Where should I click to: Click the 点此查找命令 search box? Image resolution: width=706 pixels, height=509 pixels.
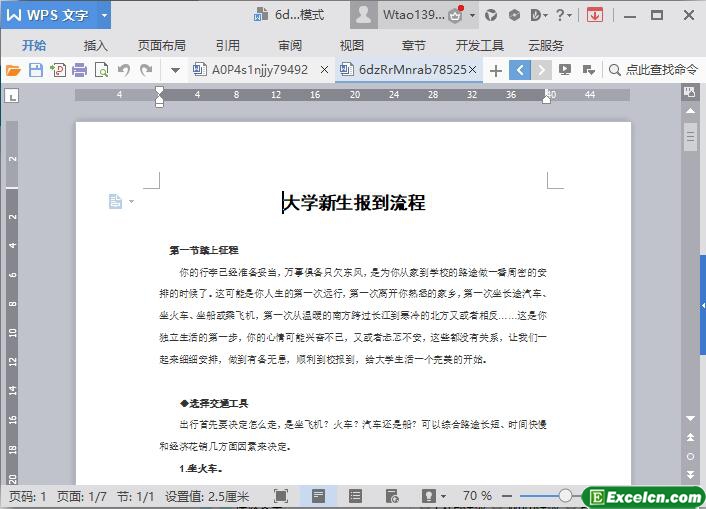pos(654,70)
